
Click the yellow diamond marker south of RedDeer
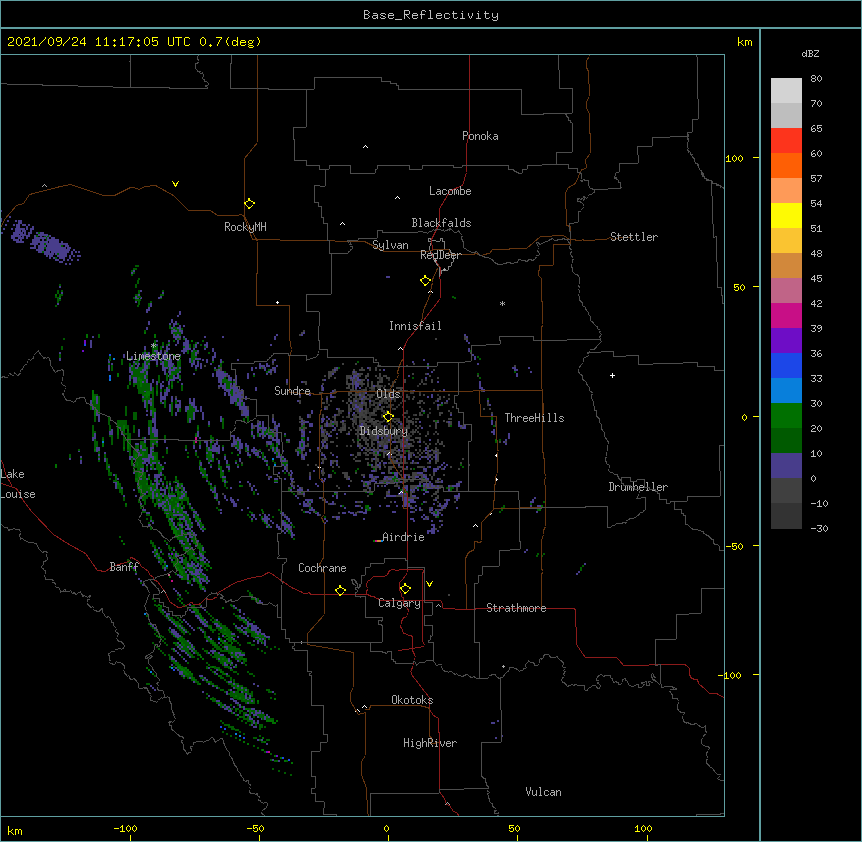pyautogui.click(x=426, y=281)
